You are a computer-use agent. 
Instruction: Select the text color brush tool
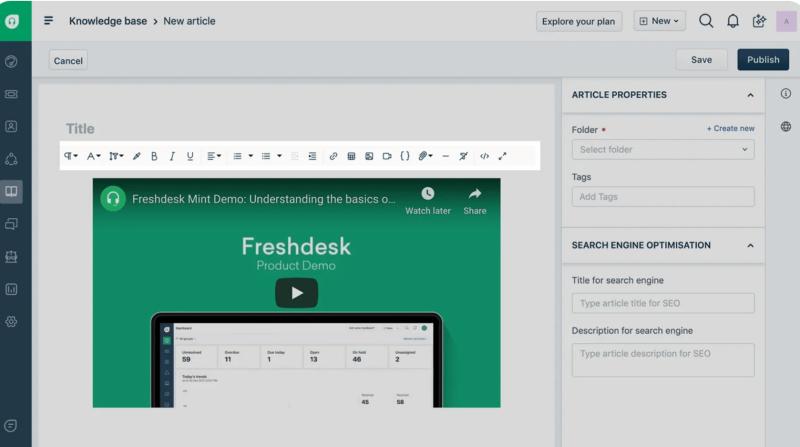[x=136, y=156]
